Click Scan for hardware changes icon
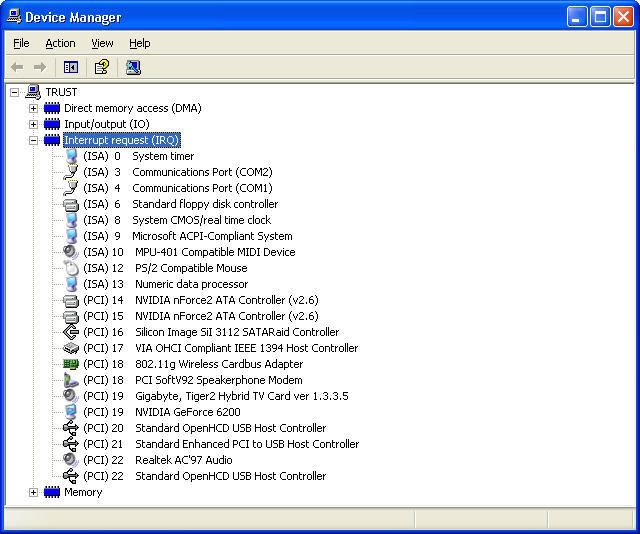This screenshot has width=640, height=534. click(x=133, y=67)
